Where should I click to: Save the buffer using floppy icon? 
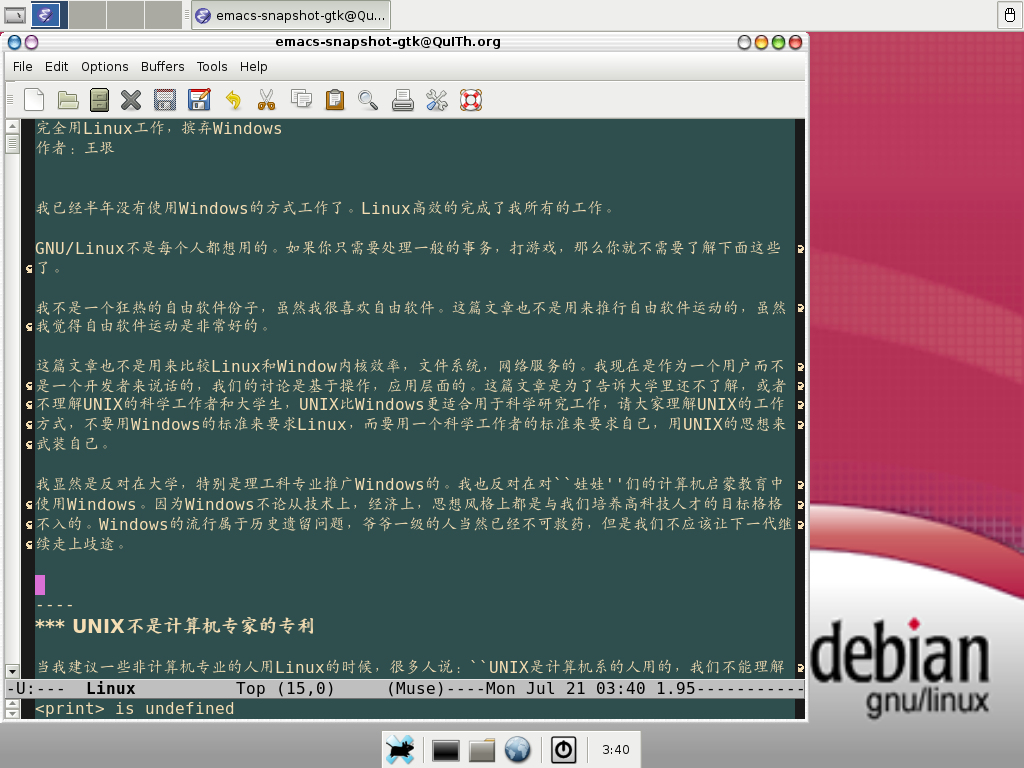[165, 100]
